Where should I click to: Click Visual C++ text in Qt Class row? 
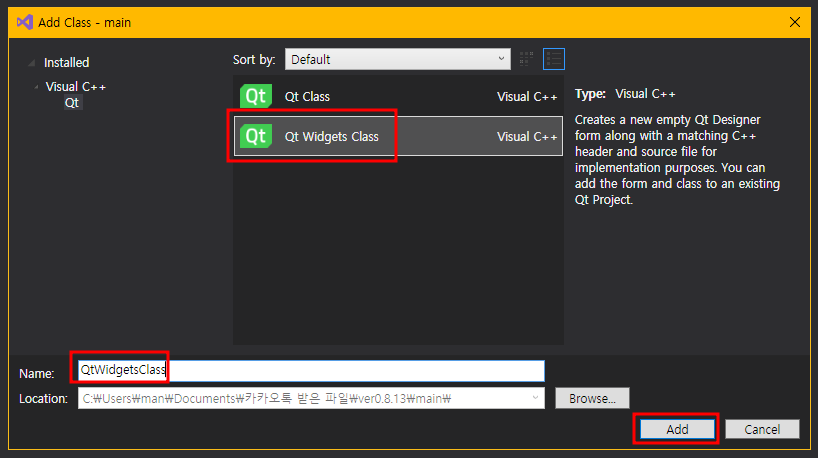coord(527,97)
